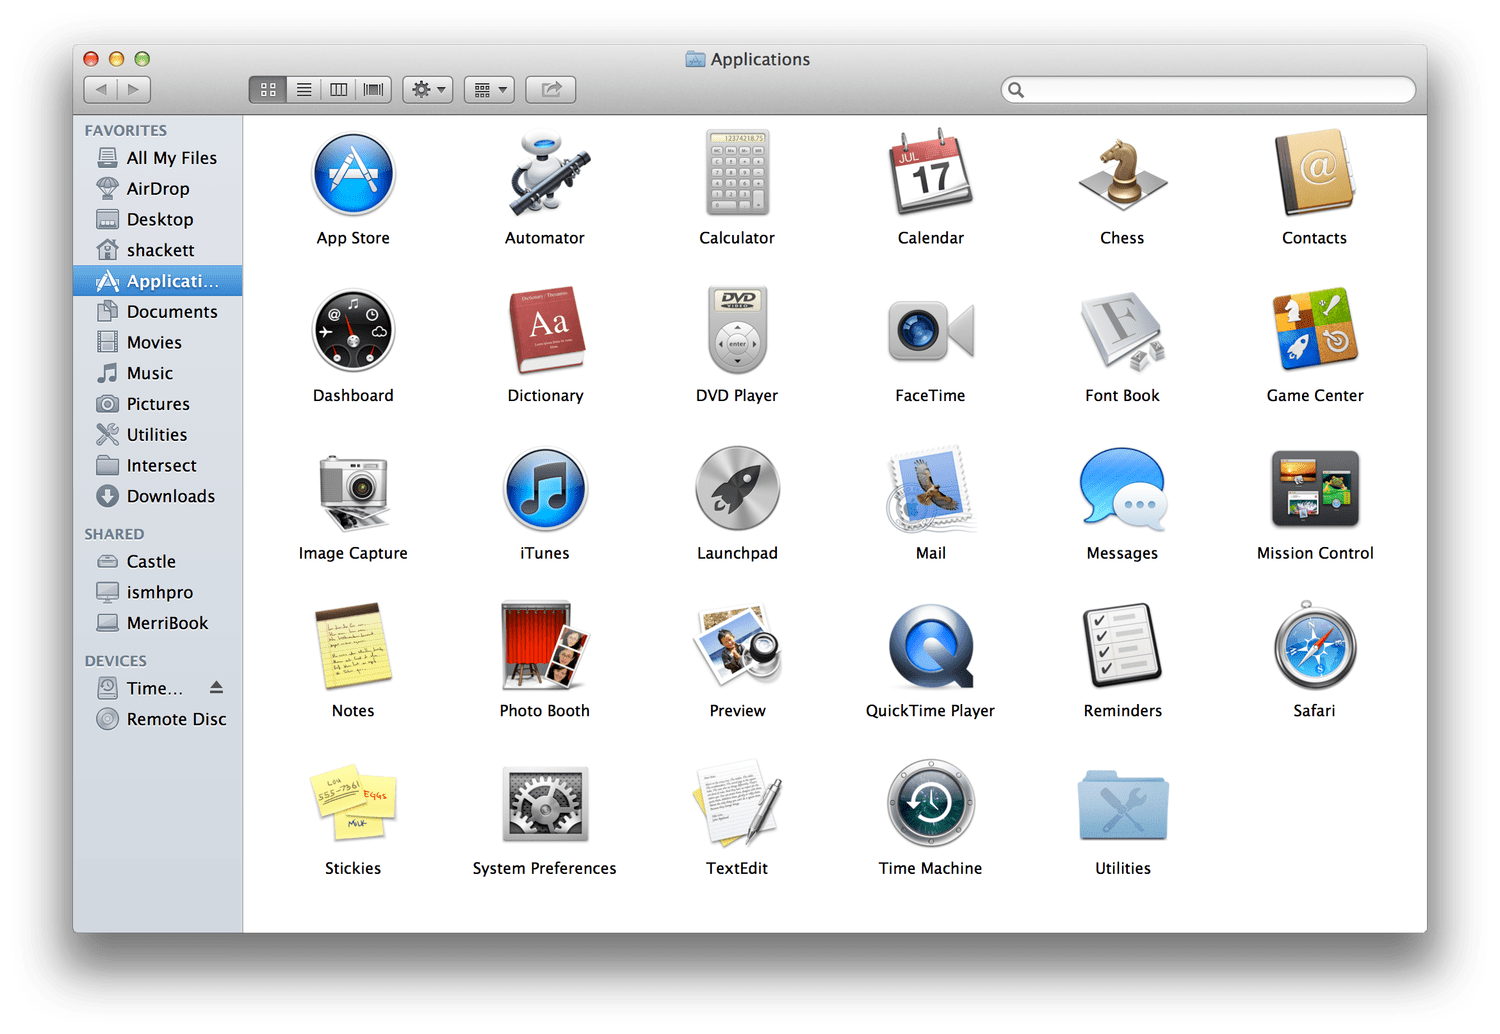Click the Applications folder icon in title bar
Image resolution: width=1500 pixels, height=1034 pixels.
click(695, 59)
